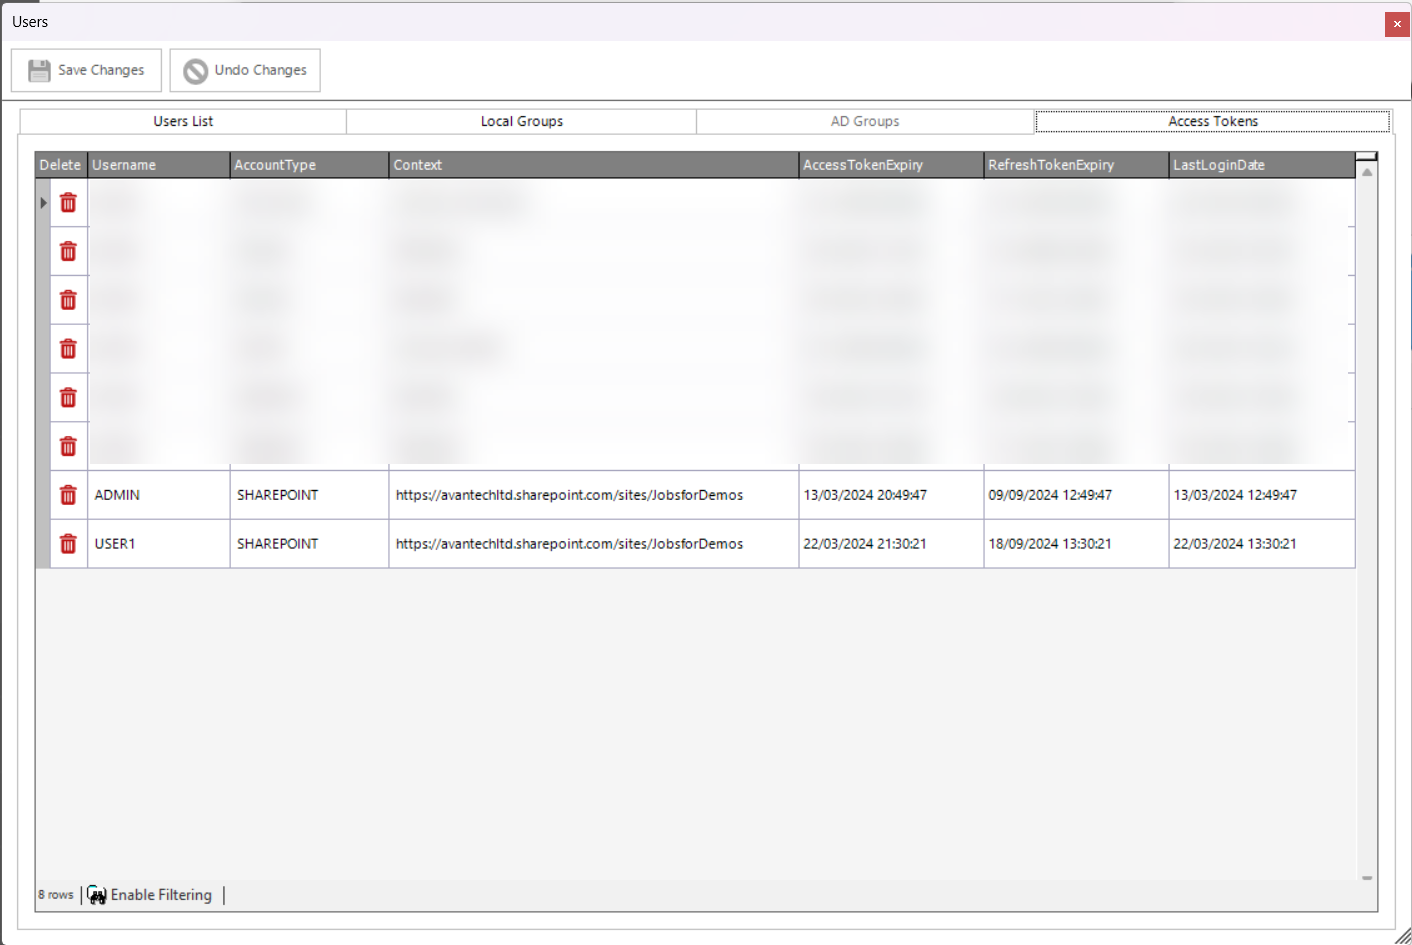Delete the ADMIN access token row

(68, 495)
